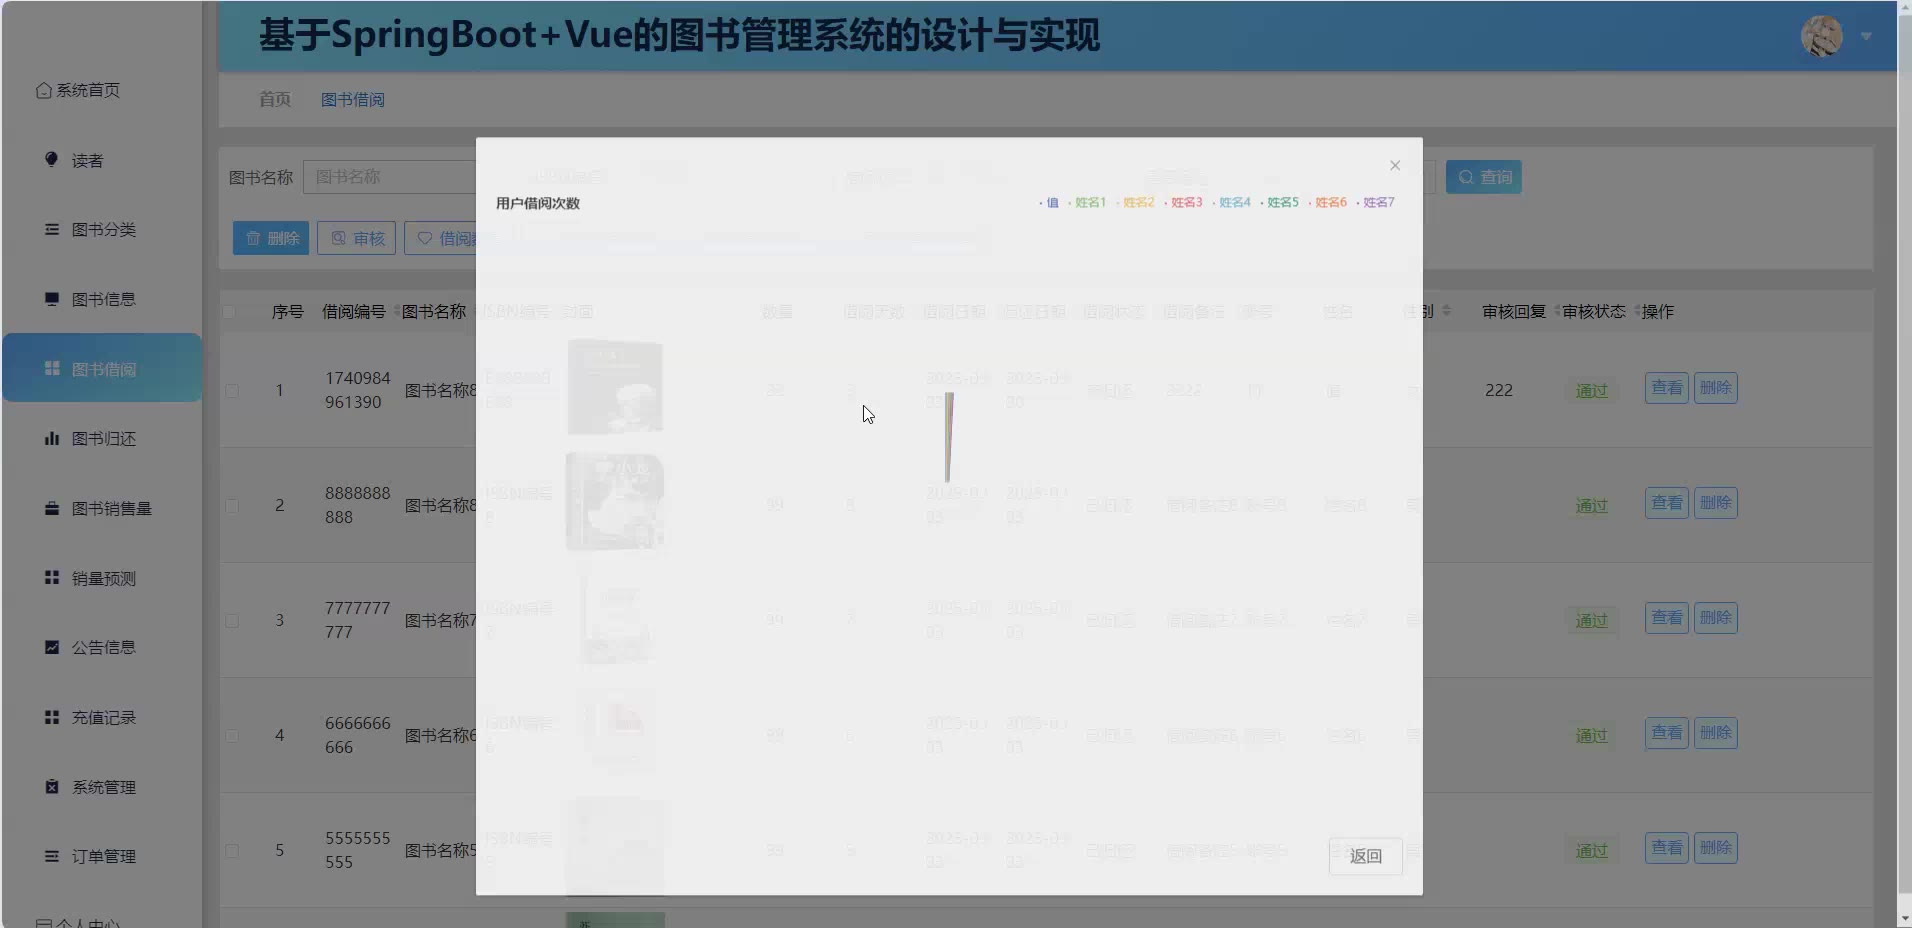The image size is (1912, 928).
Task: Click the 姓名4 legend color marker
Action: [1214, 203]
